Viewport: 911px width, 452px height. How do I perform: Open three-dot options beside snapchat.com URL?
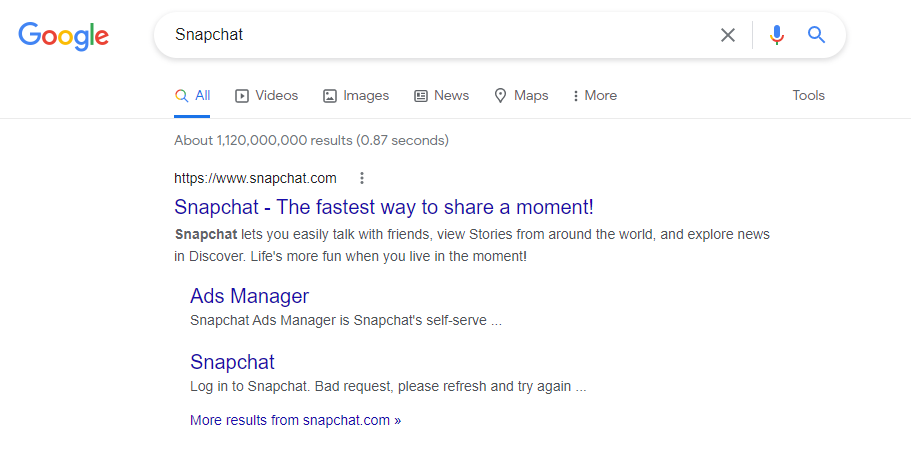coord(362,178)
